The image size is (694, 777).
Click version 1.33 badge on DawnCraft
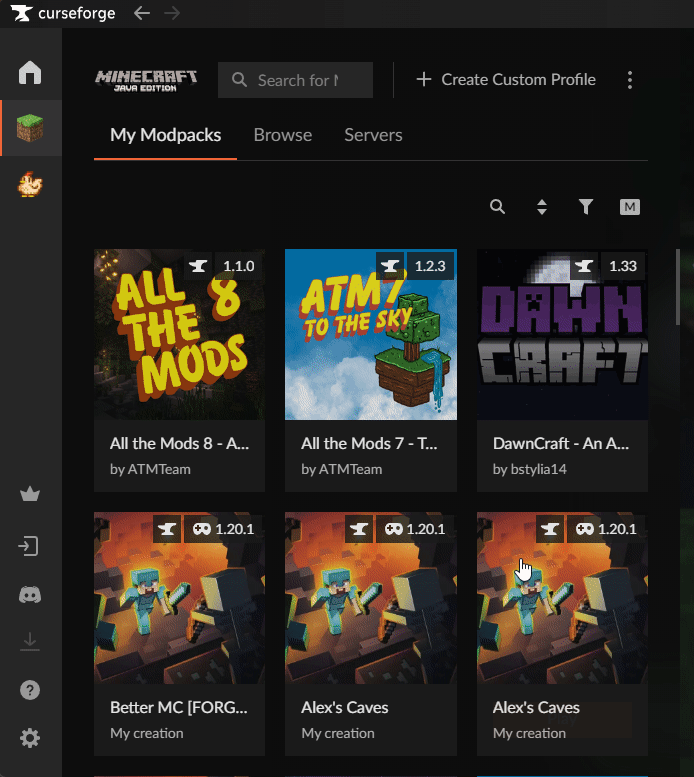pyautogui.click(x=623, y=266)
